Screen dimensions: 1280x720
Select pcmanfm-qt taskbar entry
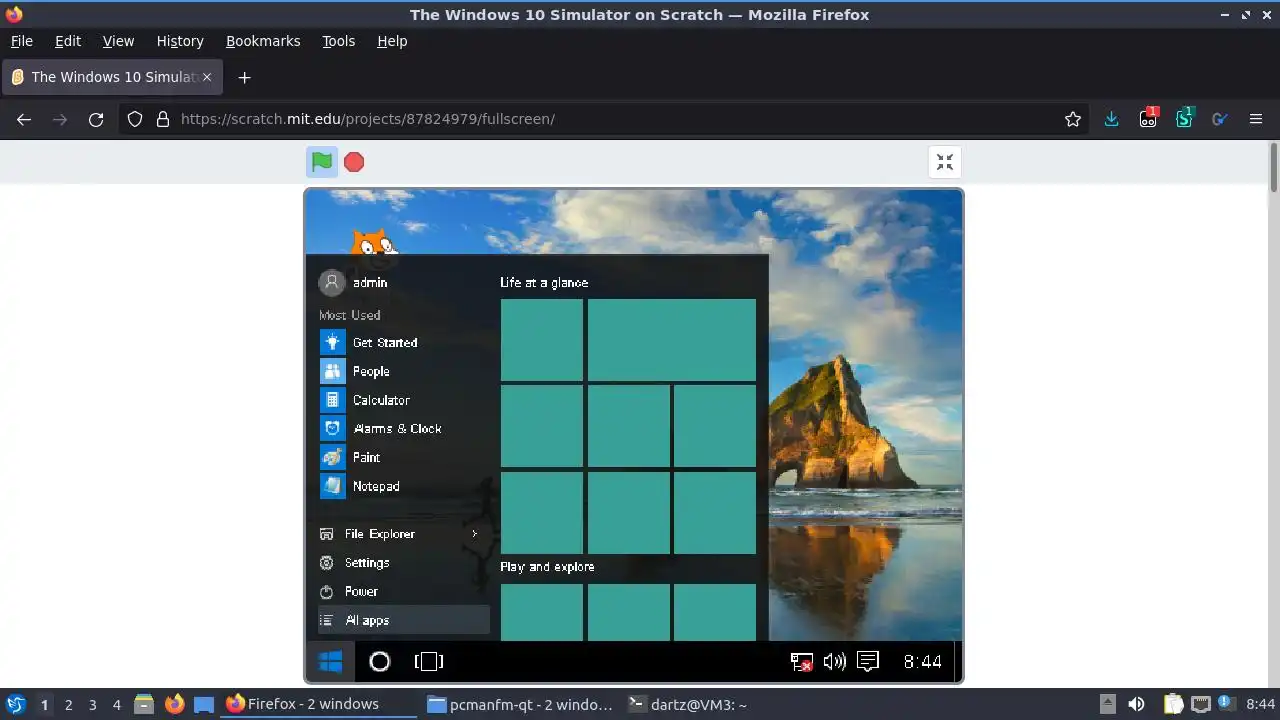(x=520, y=704)
